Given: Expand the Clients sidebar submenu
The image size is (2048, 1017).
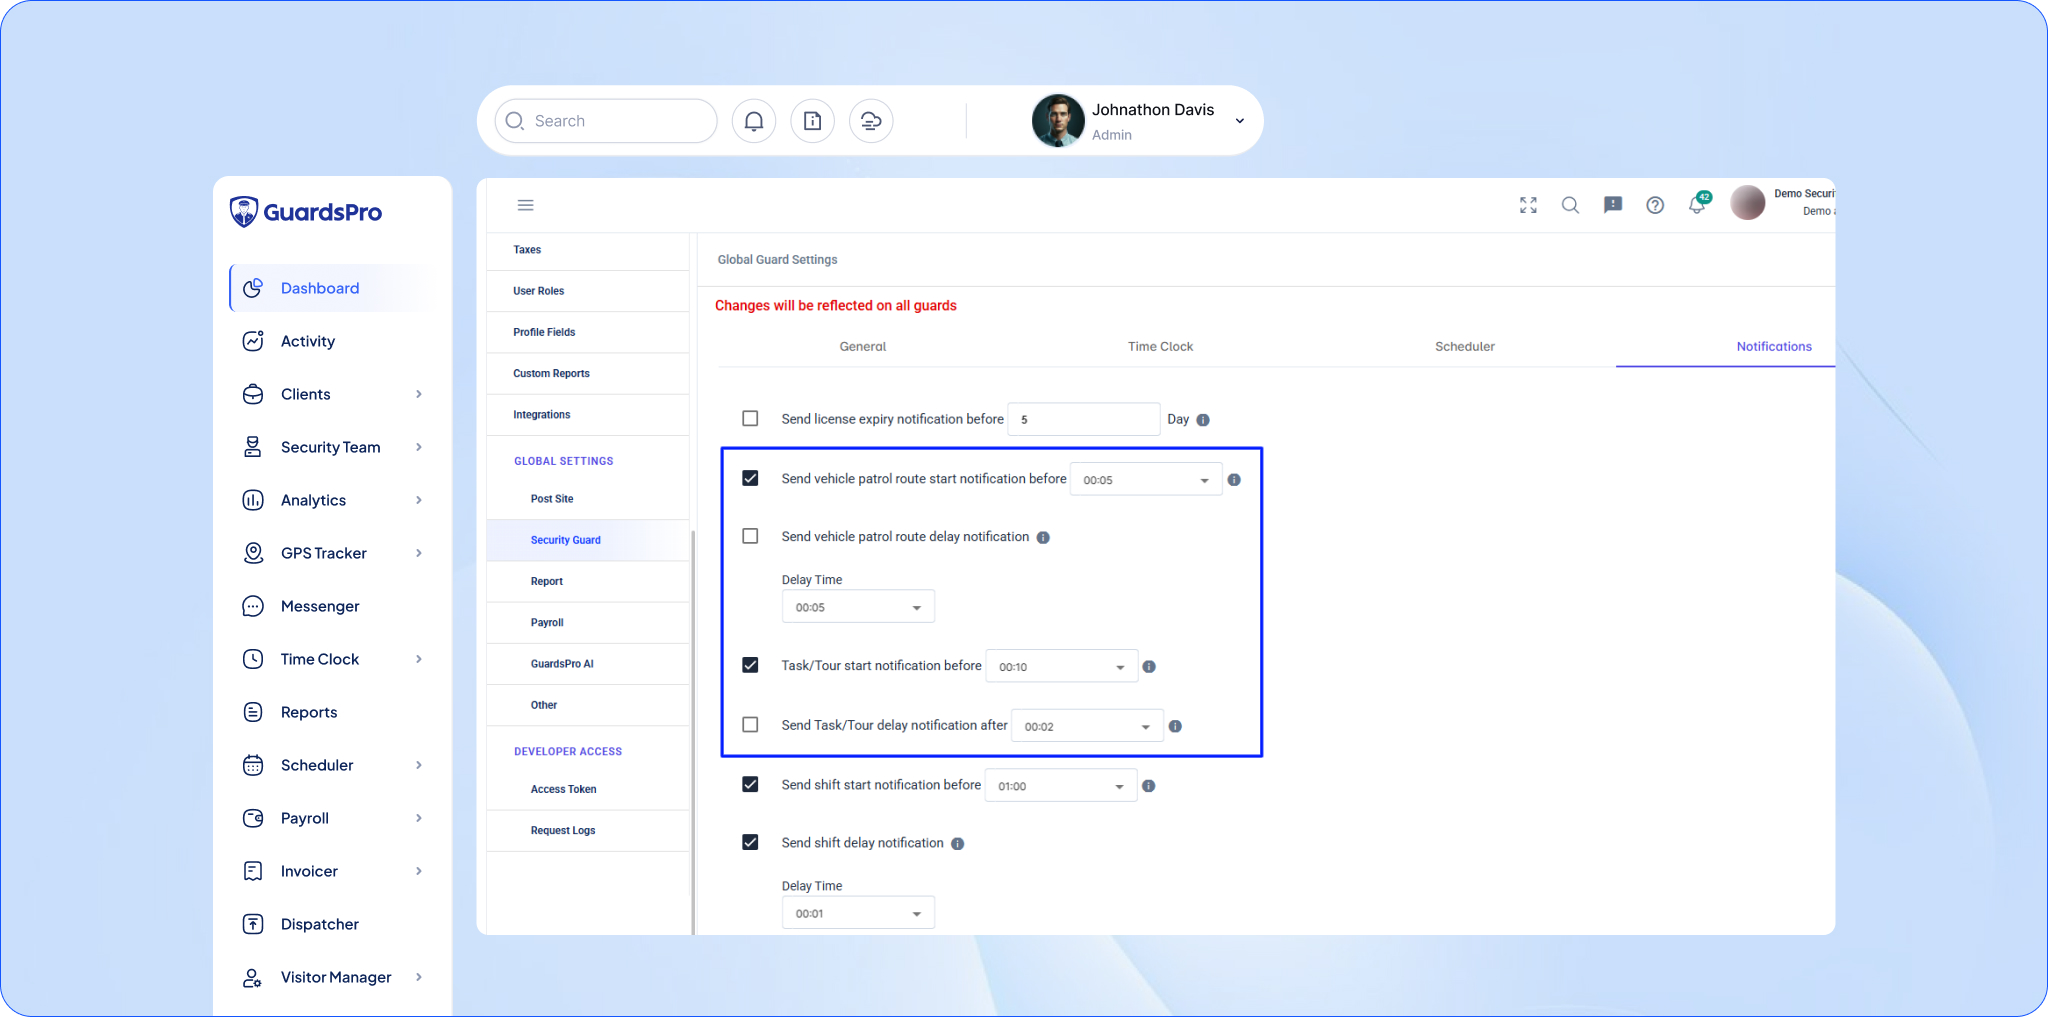Looking at the screenshot, I should 419,394.
